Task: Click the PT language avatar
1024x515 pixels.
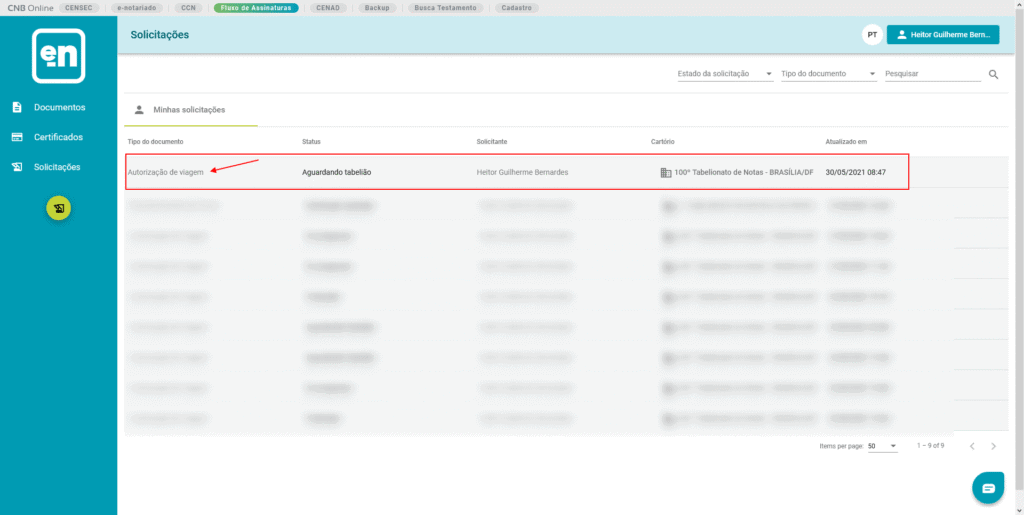Action: [x=872, y=35]
